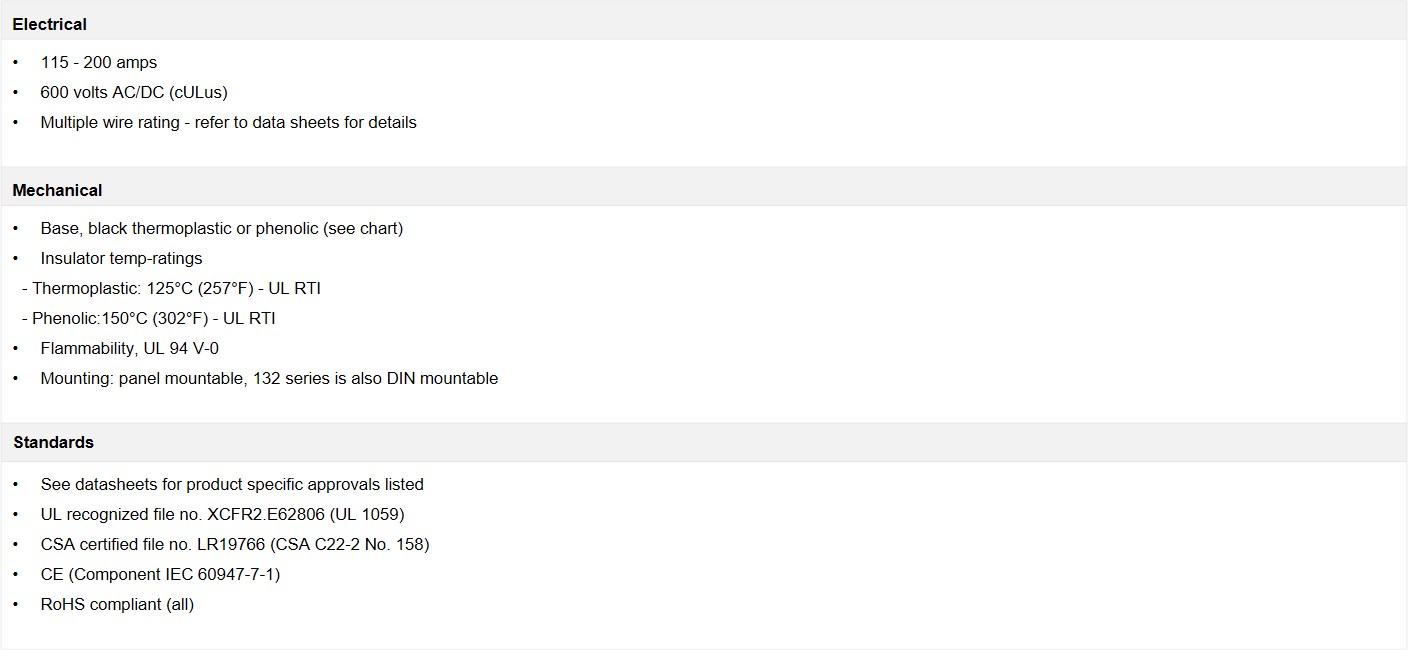The image size is (1408, 650).
Task: Click the Mounting: panel mountable line
Action: (x=270, y=378)
